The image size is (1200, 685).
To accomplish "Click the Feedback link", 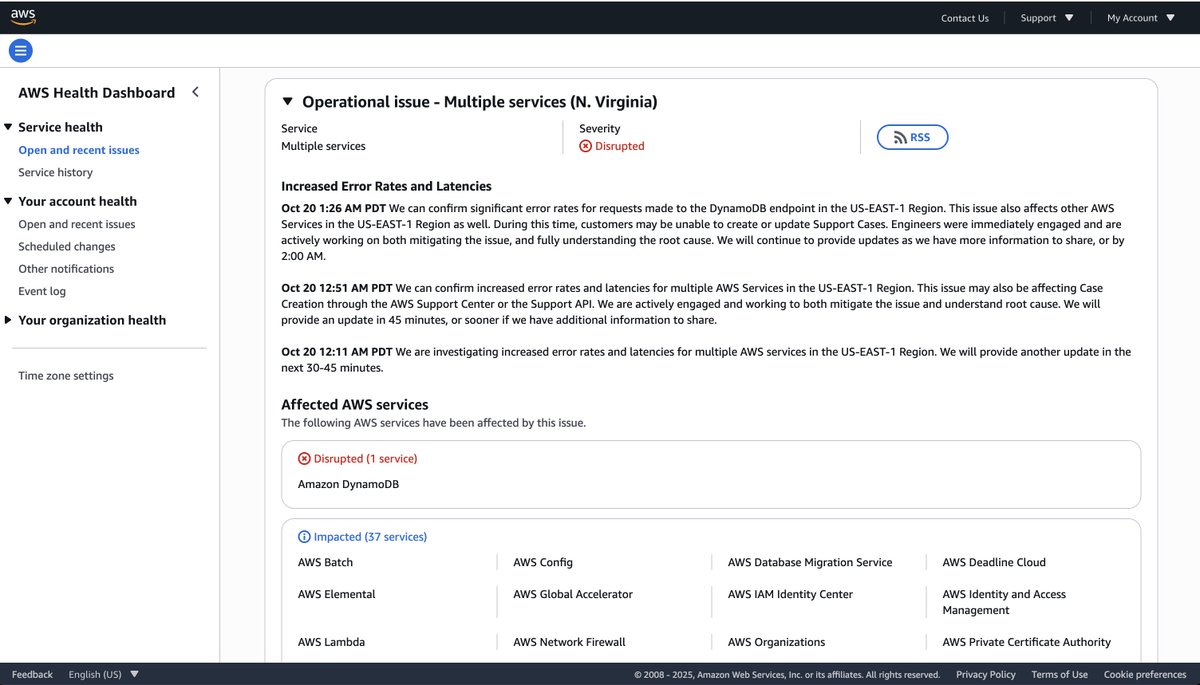I will [x=32, y=675].
